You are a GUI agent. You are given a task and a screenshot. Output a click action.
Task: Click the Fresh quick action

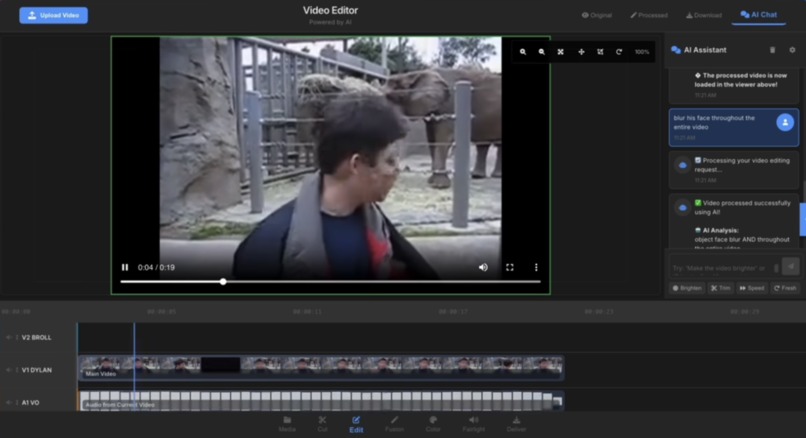point(785,288)
